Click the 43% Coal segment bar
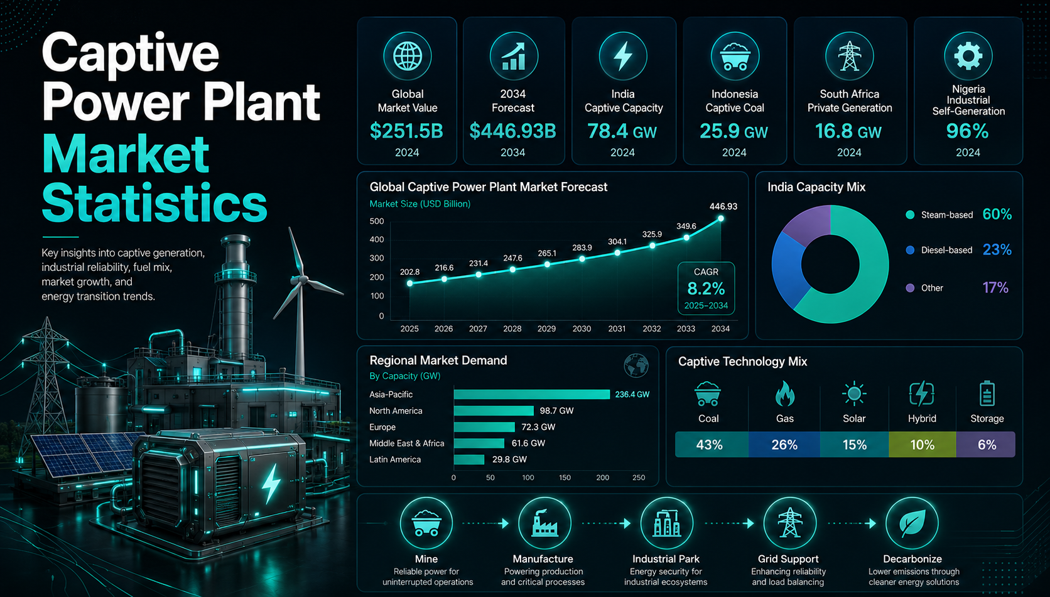 point(711,444)
